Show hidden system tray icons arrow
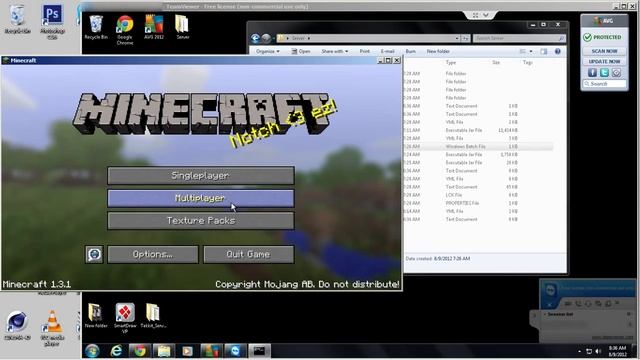The width and height of the screenshot is (640, 360). point(579,351)
